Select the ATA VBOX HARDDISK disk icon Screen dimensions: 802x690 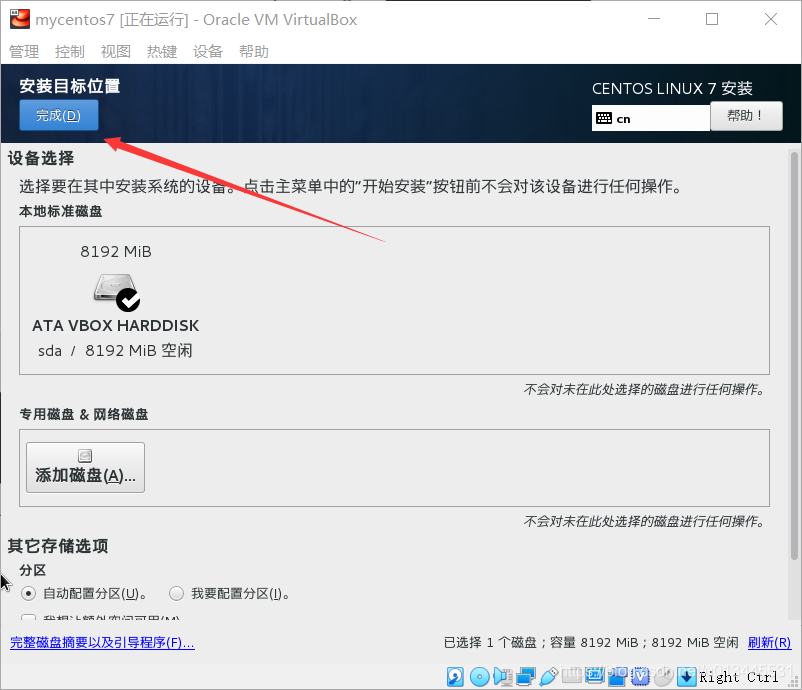click(x=117, y=292)
